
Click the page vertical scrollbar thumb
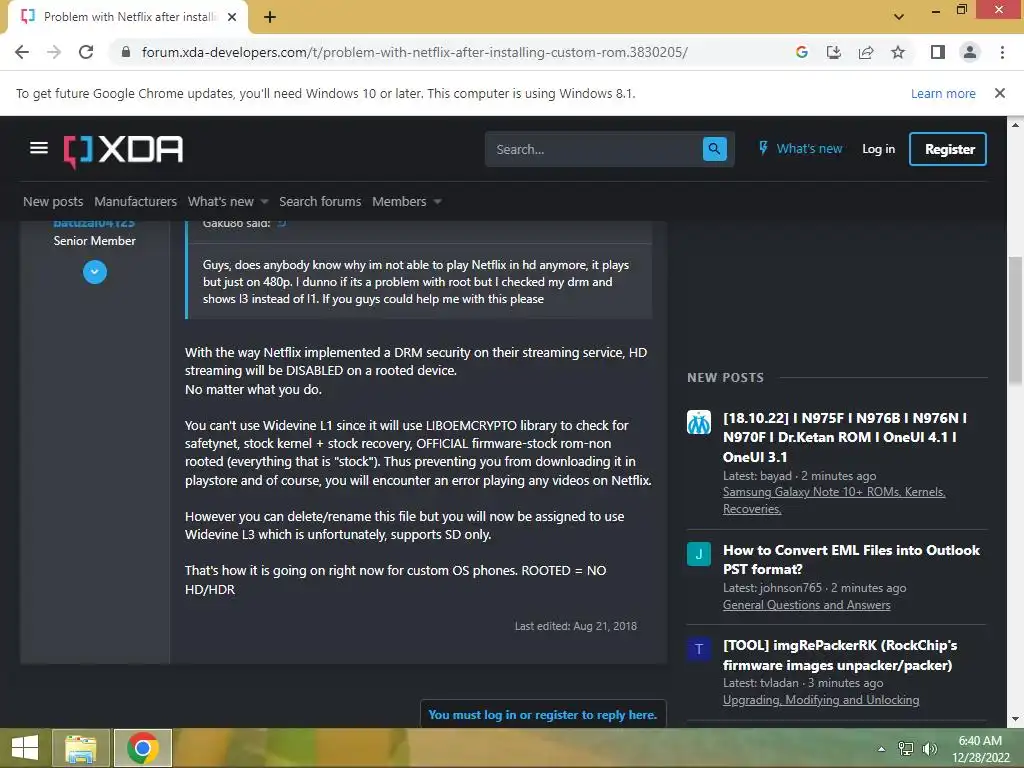(x=1015, y=320)
